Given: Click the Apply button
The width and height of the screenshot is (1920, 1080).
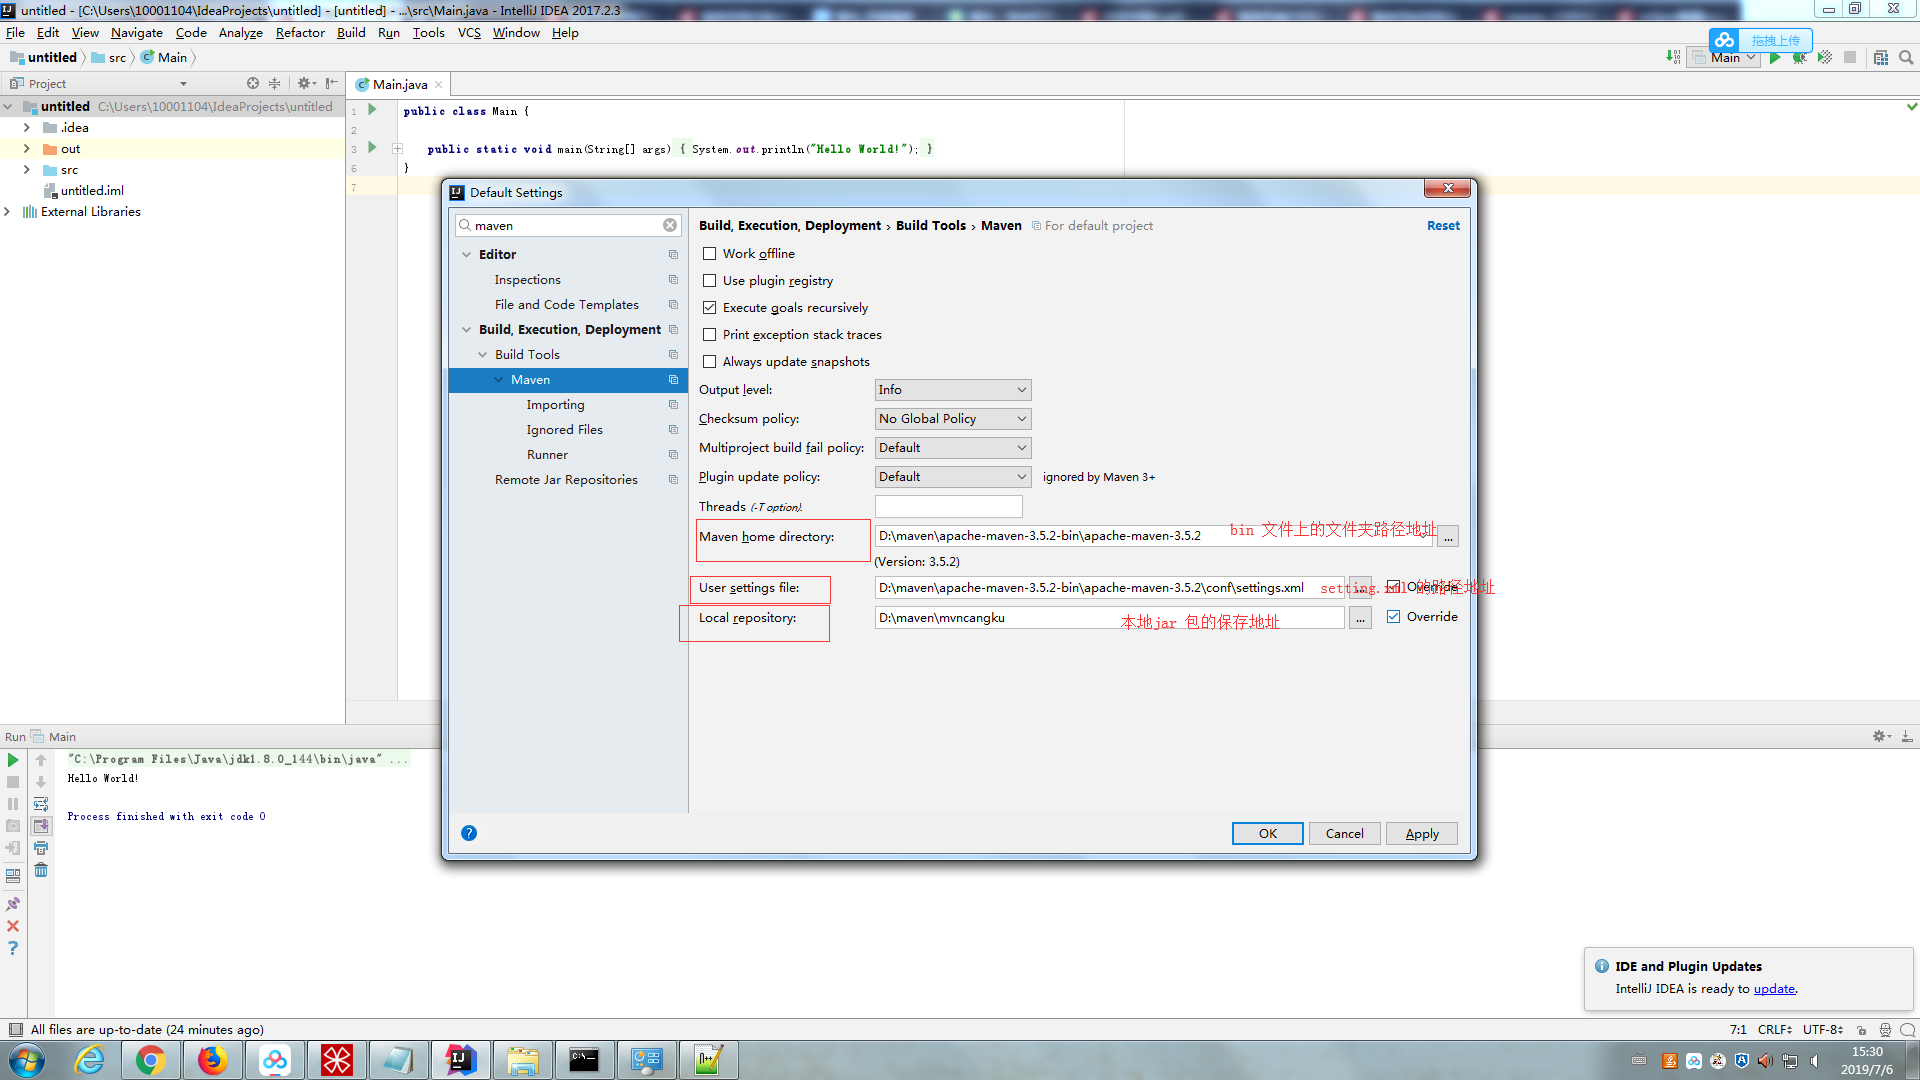Looking at the screenshot, I should (1421, 834).
